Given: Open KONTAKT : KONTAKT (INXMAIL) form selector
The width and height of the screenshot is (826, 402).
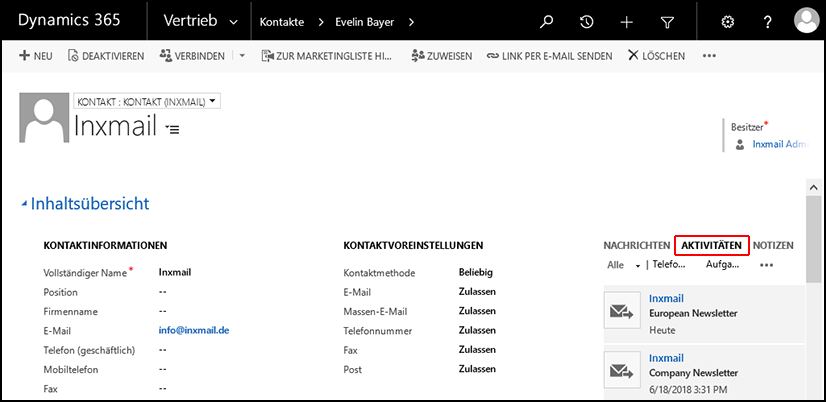Looking at the screenshot, I should click(146, 101).
